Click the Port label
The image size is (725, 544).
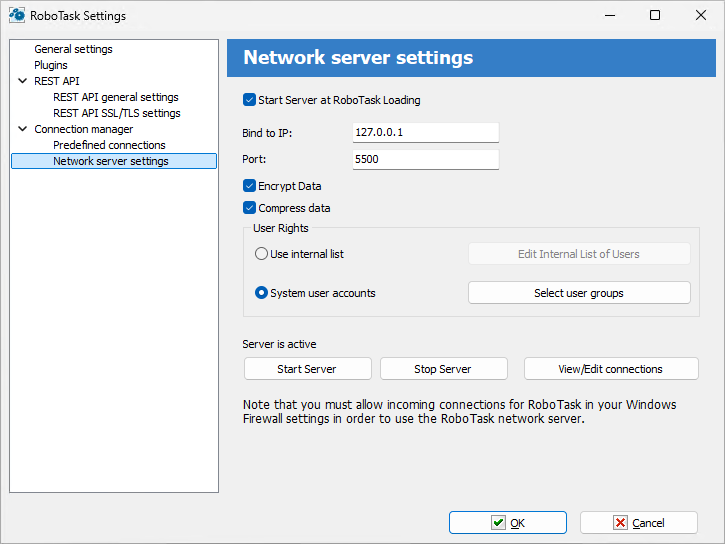[254, 159]
